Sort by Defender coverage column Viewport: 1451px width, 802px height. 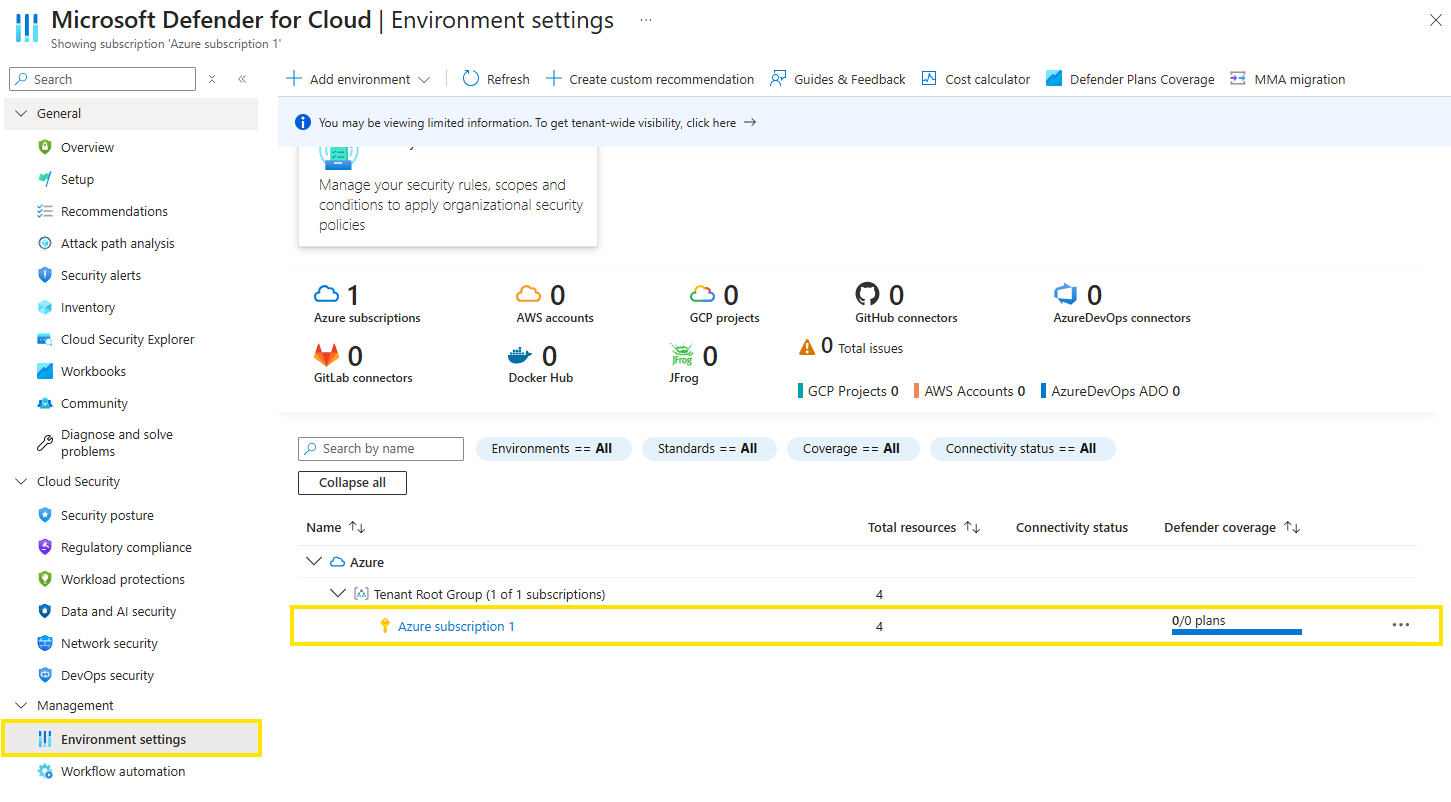tap(1232, 527)
